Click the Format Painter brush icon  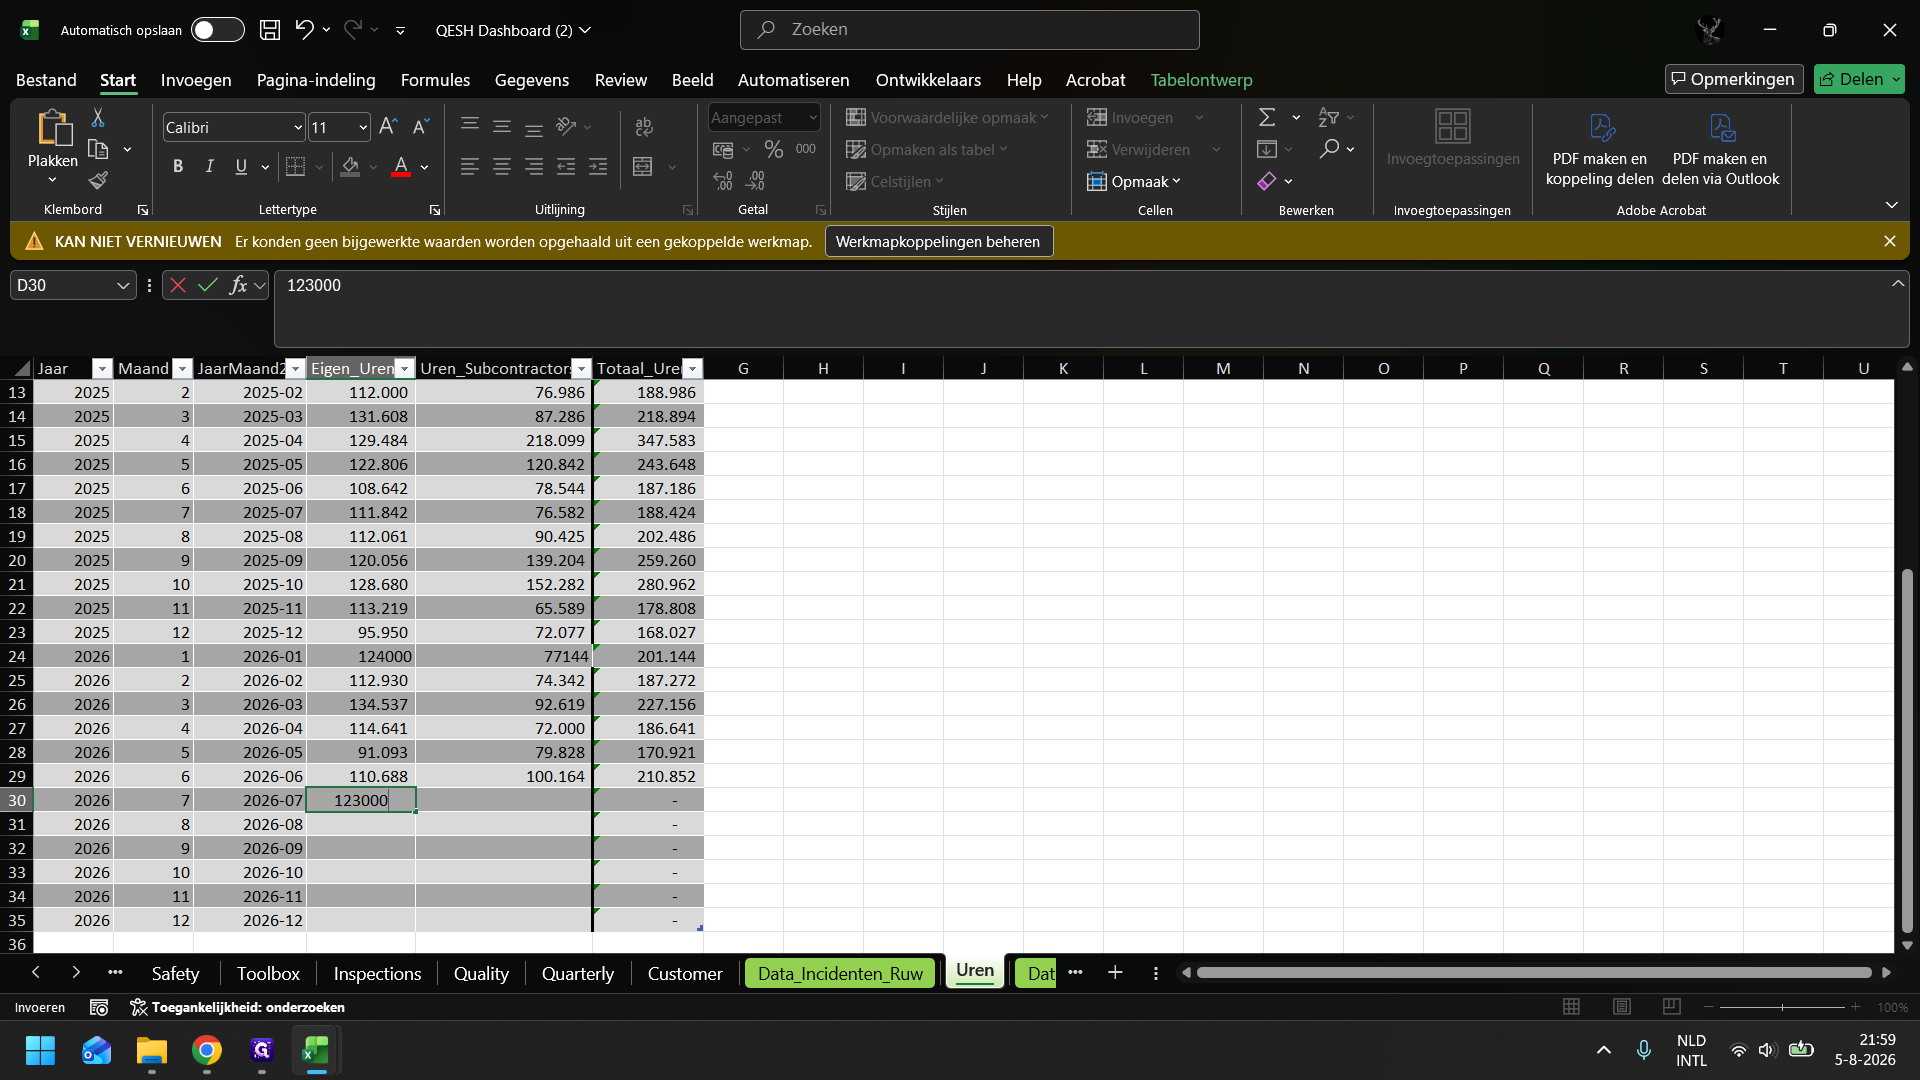[98, 181]
